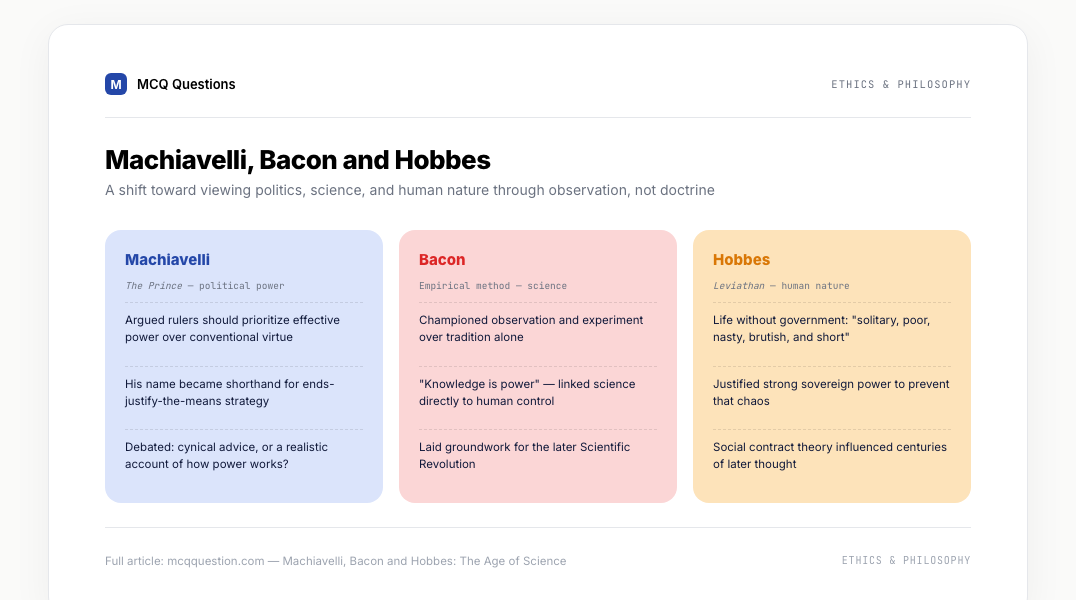The width and height of the screenshot is (1076, 600).
Task: Click the Debated: cynical advice bullet
Action: point(226,455)
